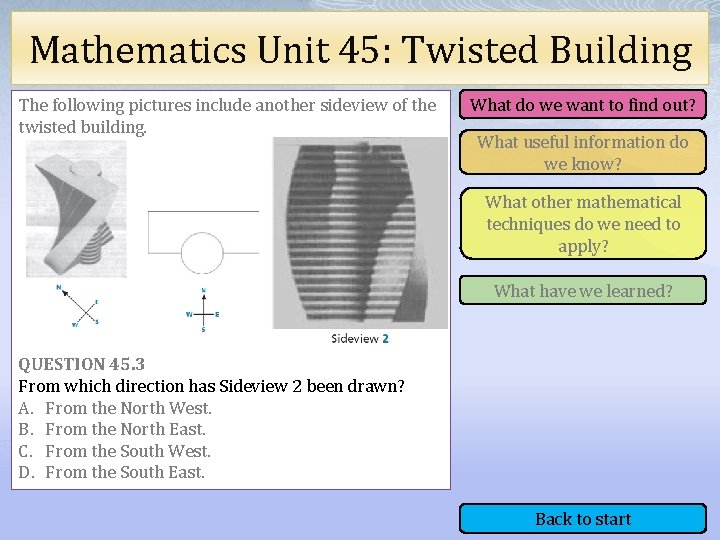Viewport: 720px width, 540px height.
Task: Click the question 'From which direction has Sideview 2 been drawn?'
Action: [211, 386]
